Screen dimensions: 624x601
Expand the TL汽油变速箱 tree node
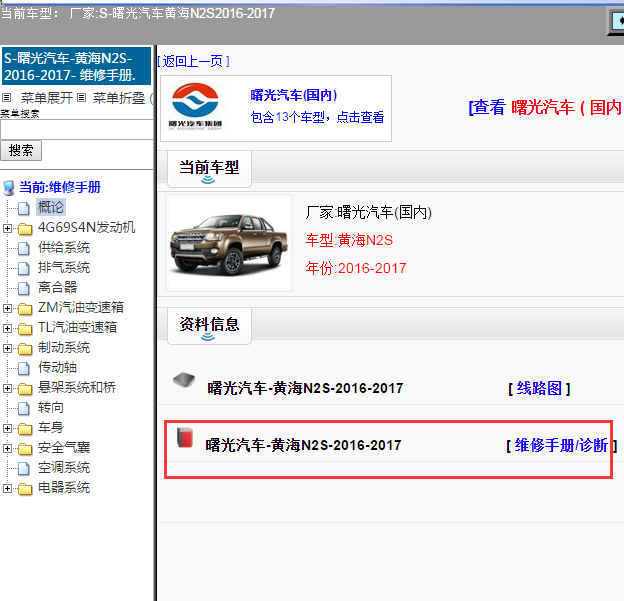click(x=7, y=328)
